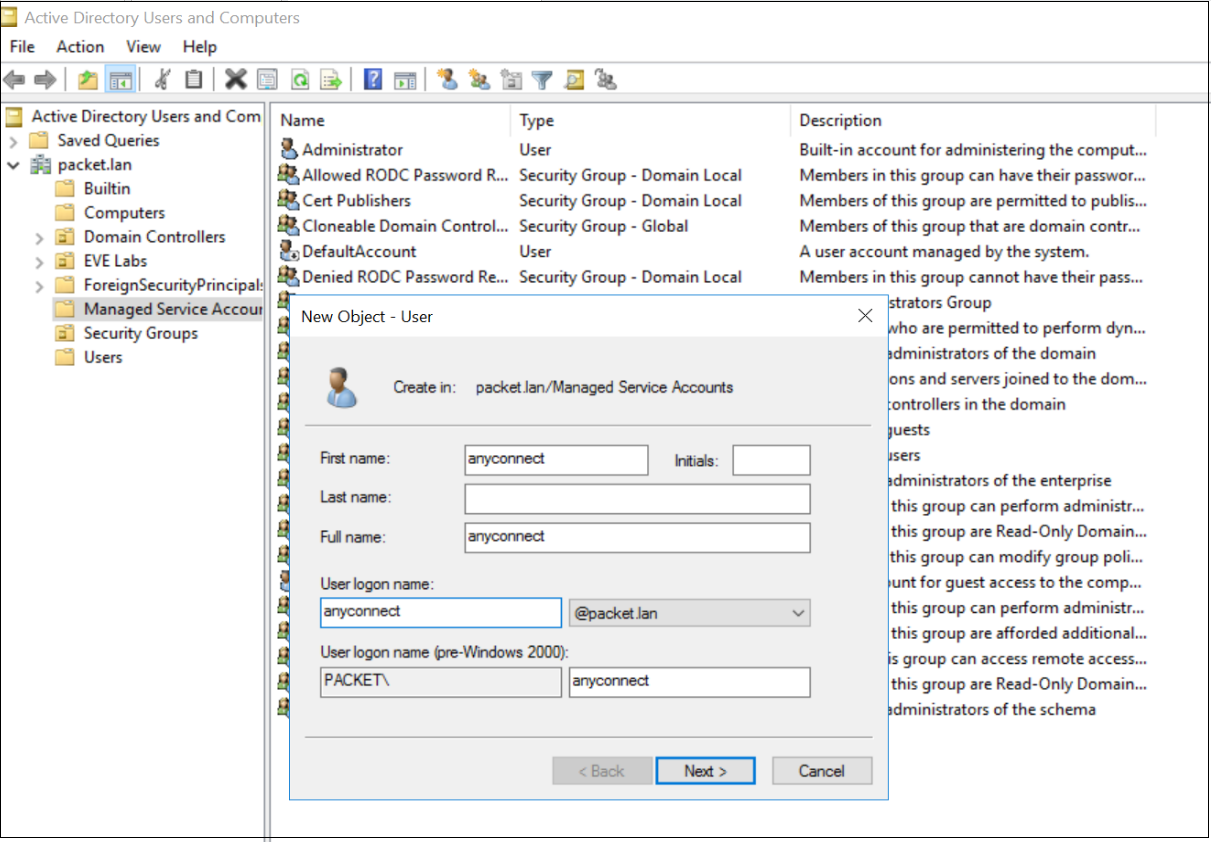Viewport: 1211px width, 842px height.
Task: Click Cancel in the New Object dialog
Action: coord(822,771)
